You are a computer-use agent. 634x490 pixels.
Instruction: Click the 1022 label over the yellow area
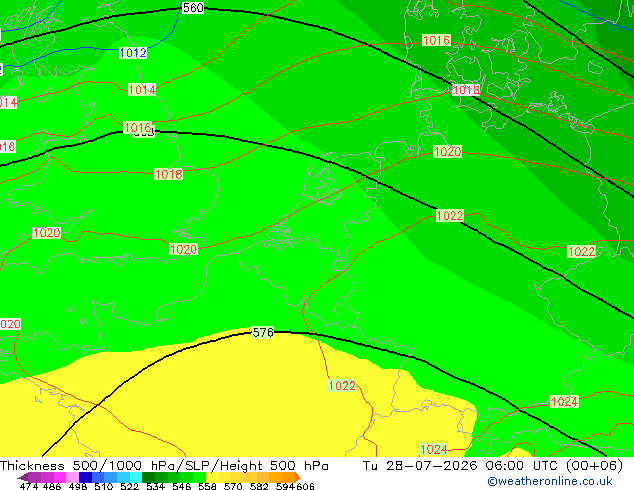(342, 385)
